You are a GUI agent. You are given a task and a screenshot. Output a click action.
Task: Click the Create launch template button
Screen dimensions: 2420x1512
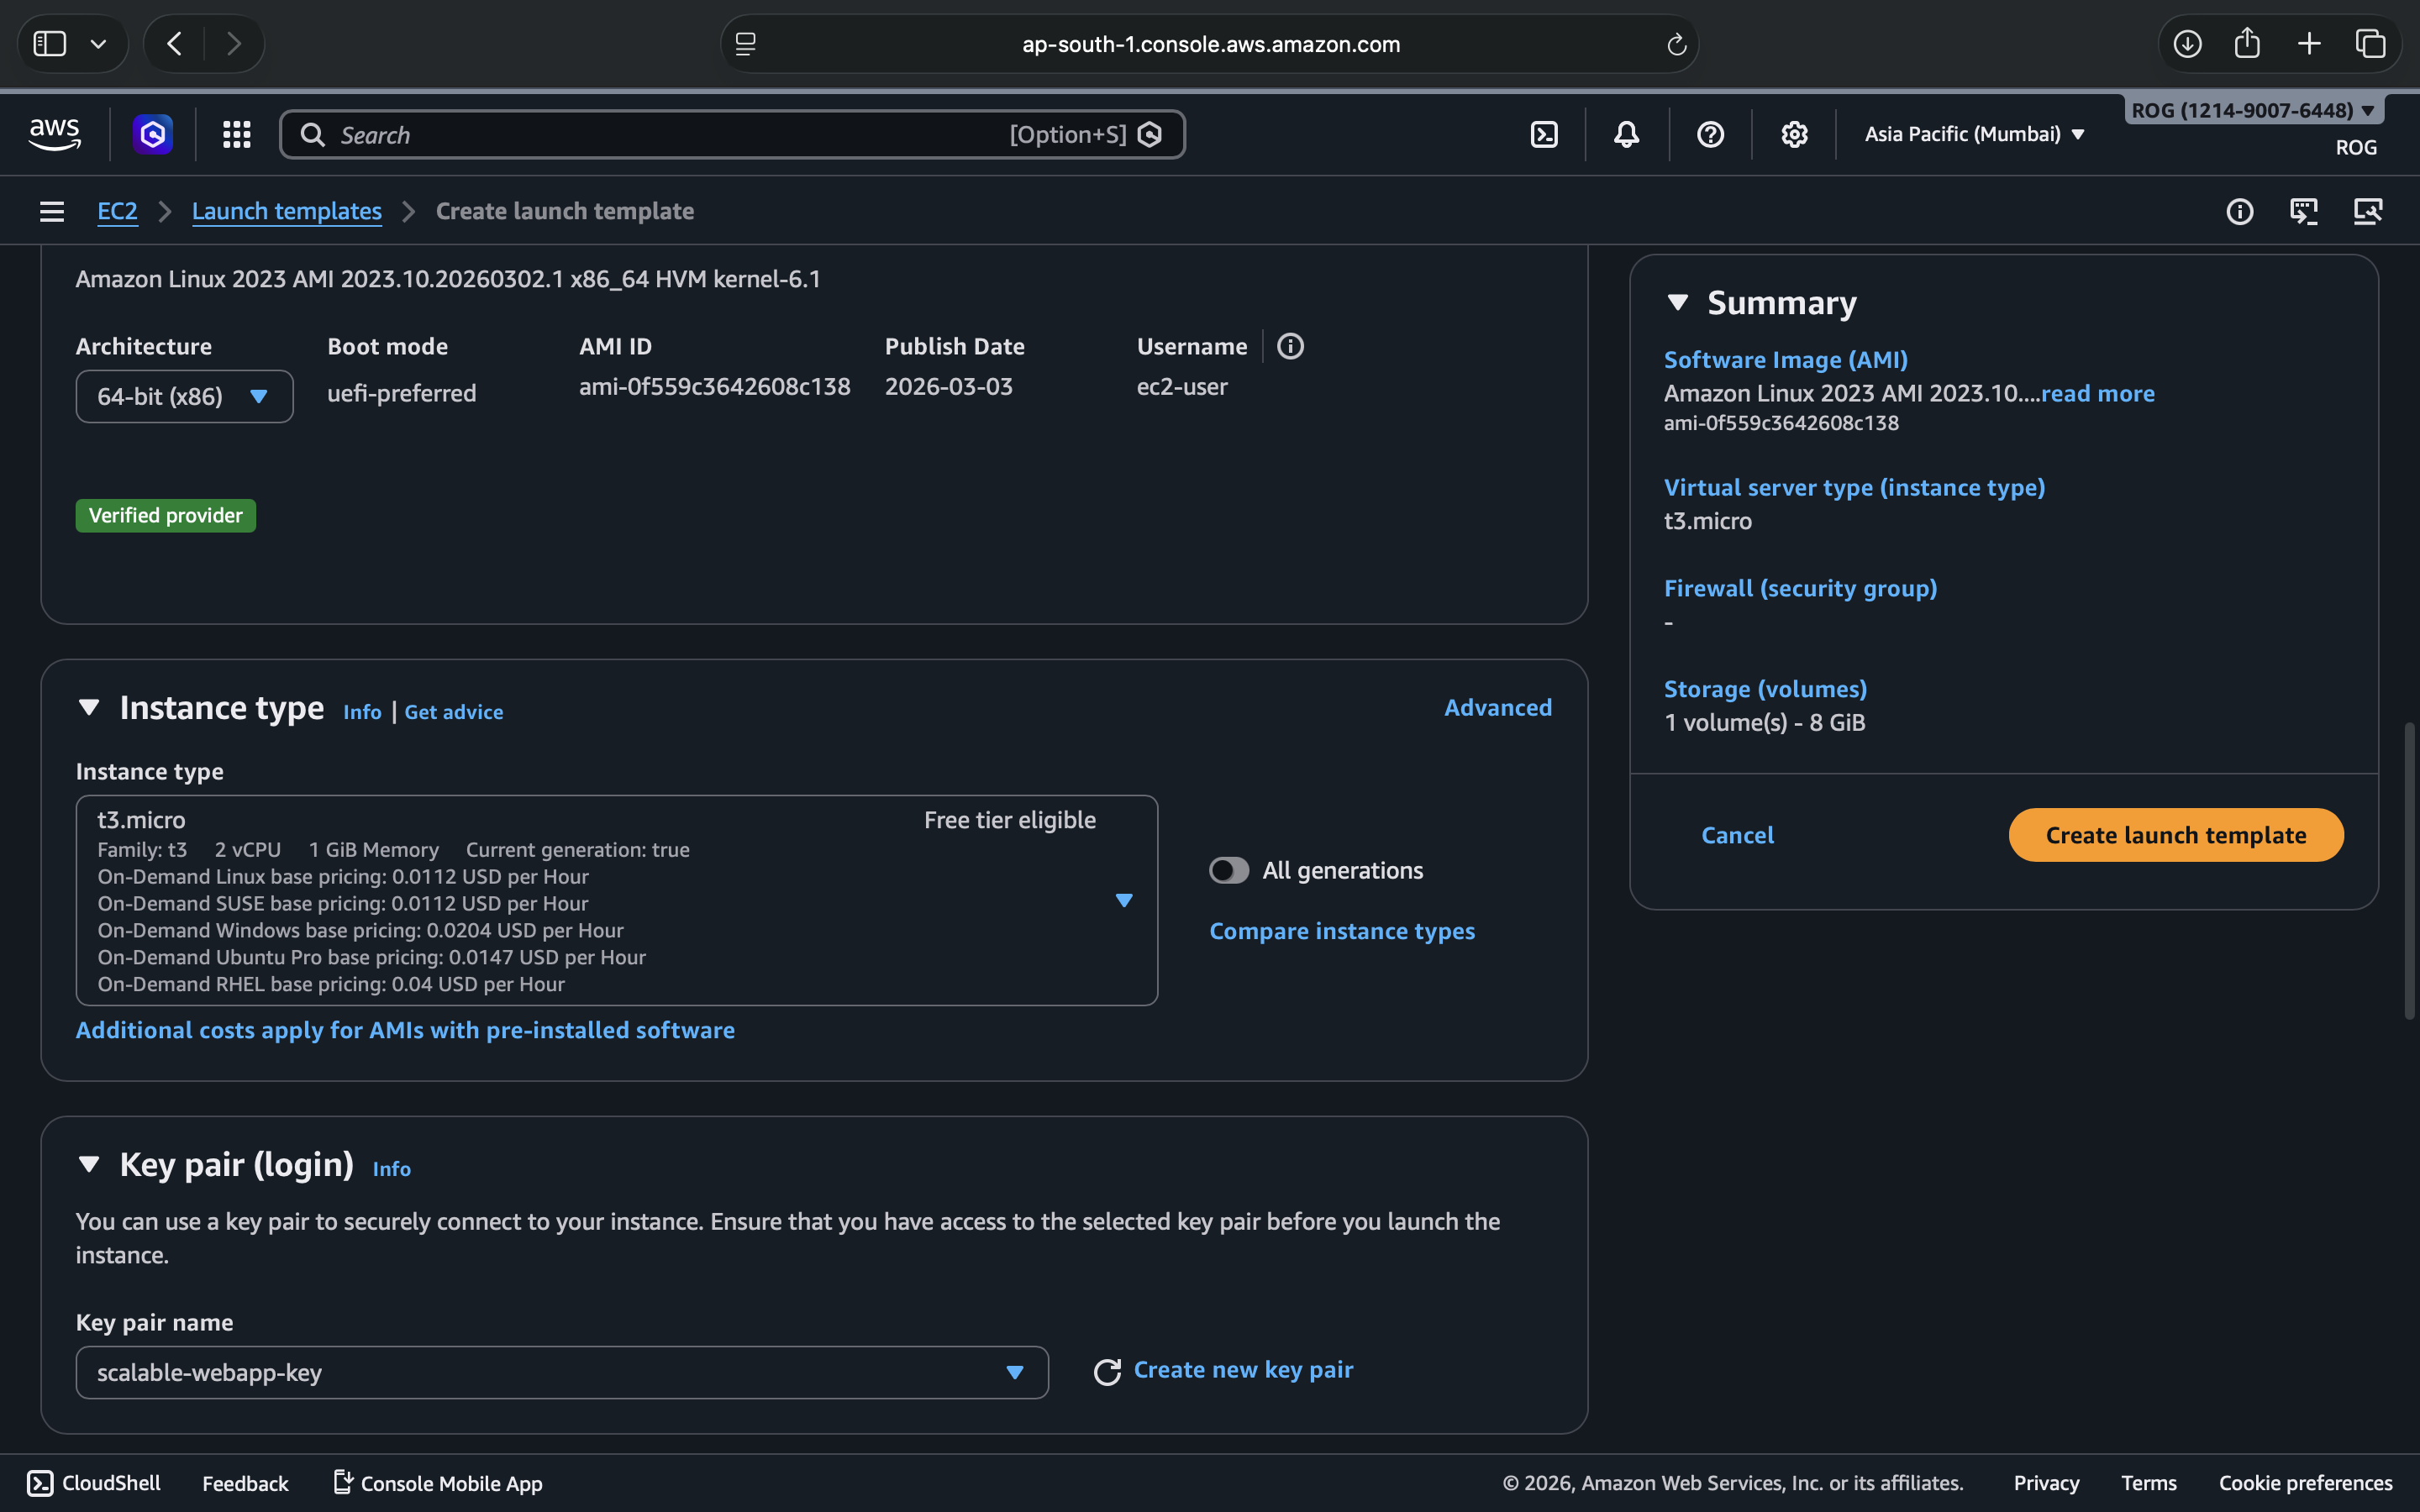point(2175,835)
